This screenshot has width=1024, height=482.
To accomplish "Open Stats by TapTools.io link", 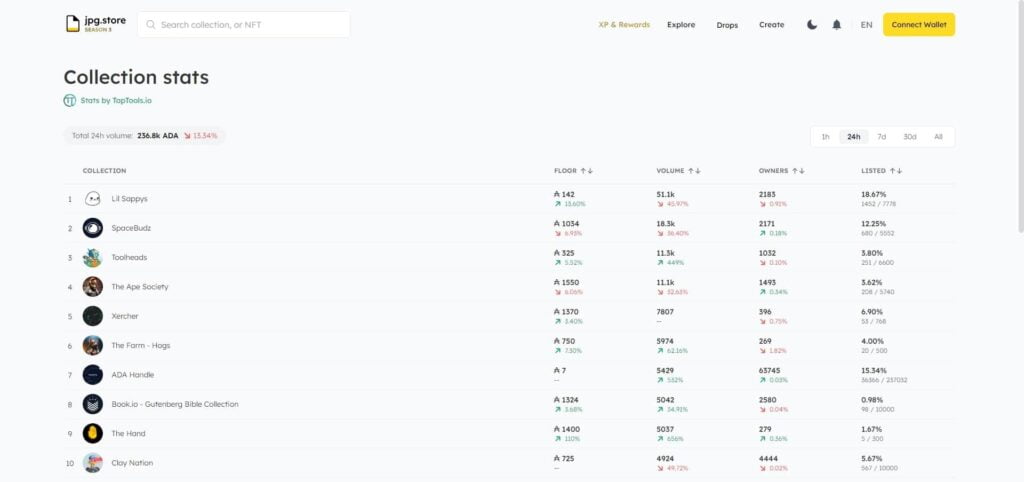I will point(116,101).
